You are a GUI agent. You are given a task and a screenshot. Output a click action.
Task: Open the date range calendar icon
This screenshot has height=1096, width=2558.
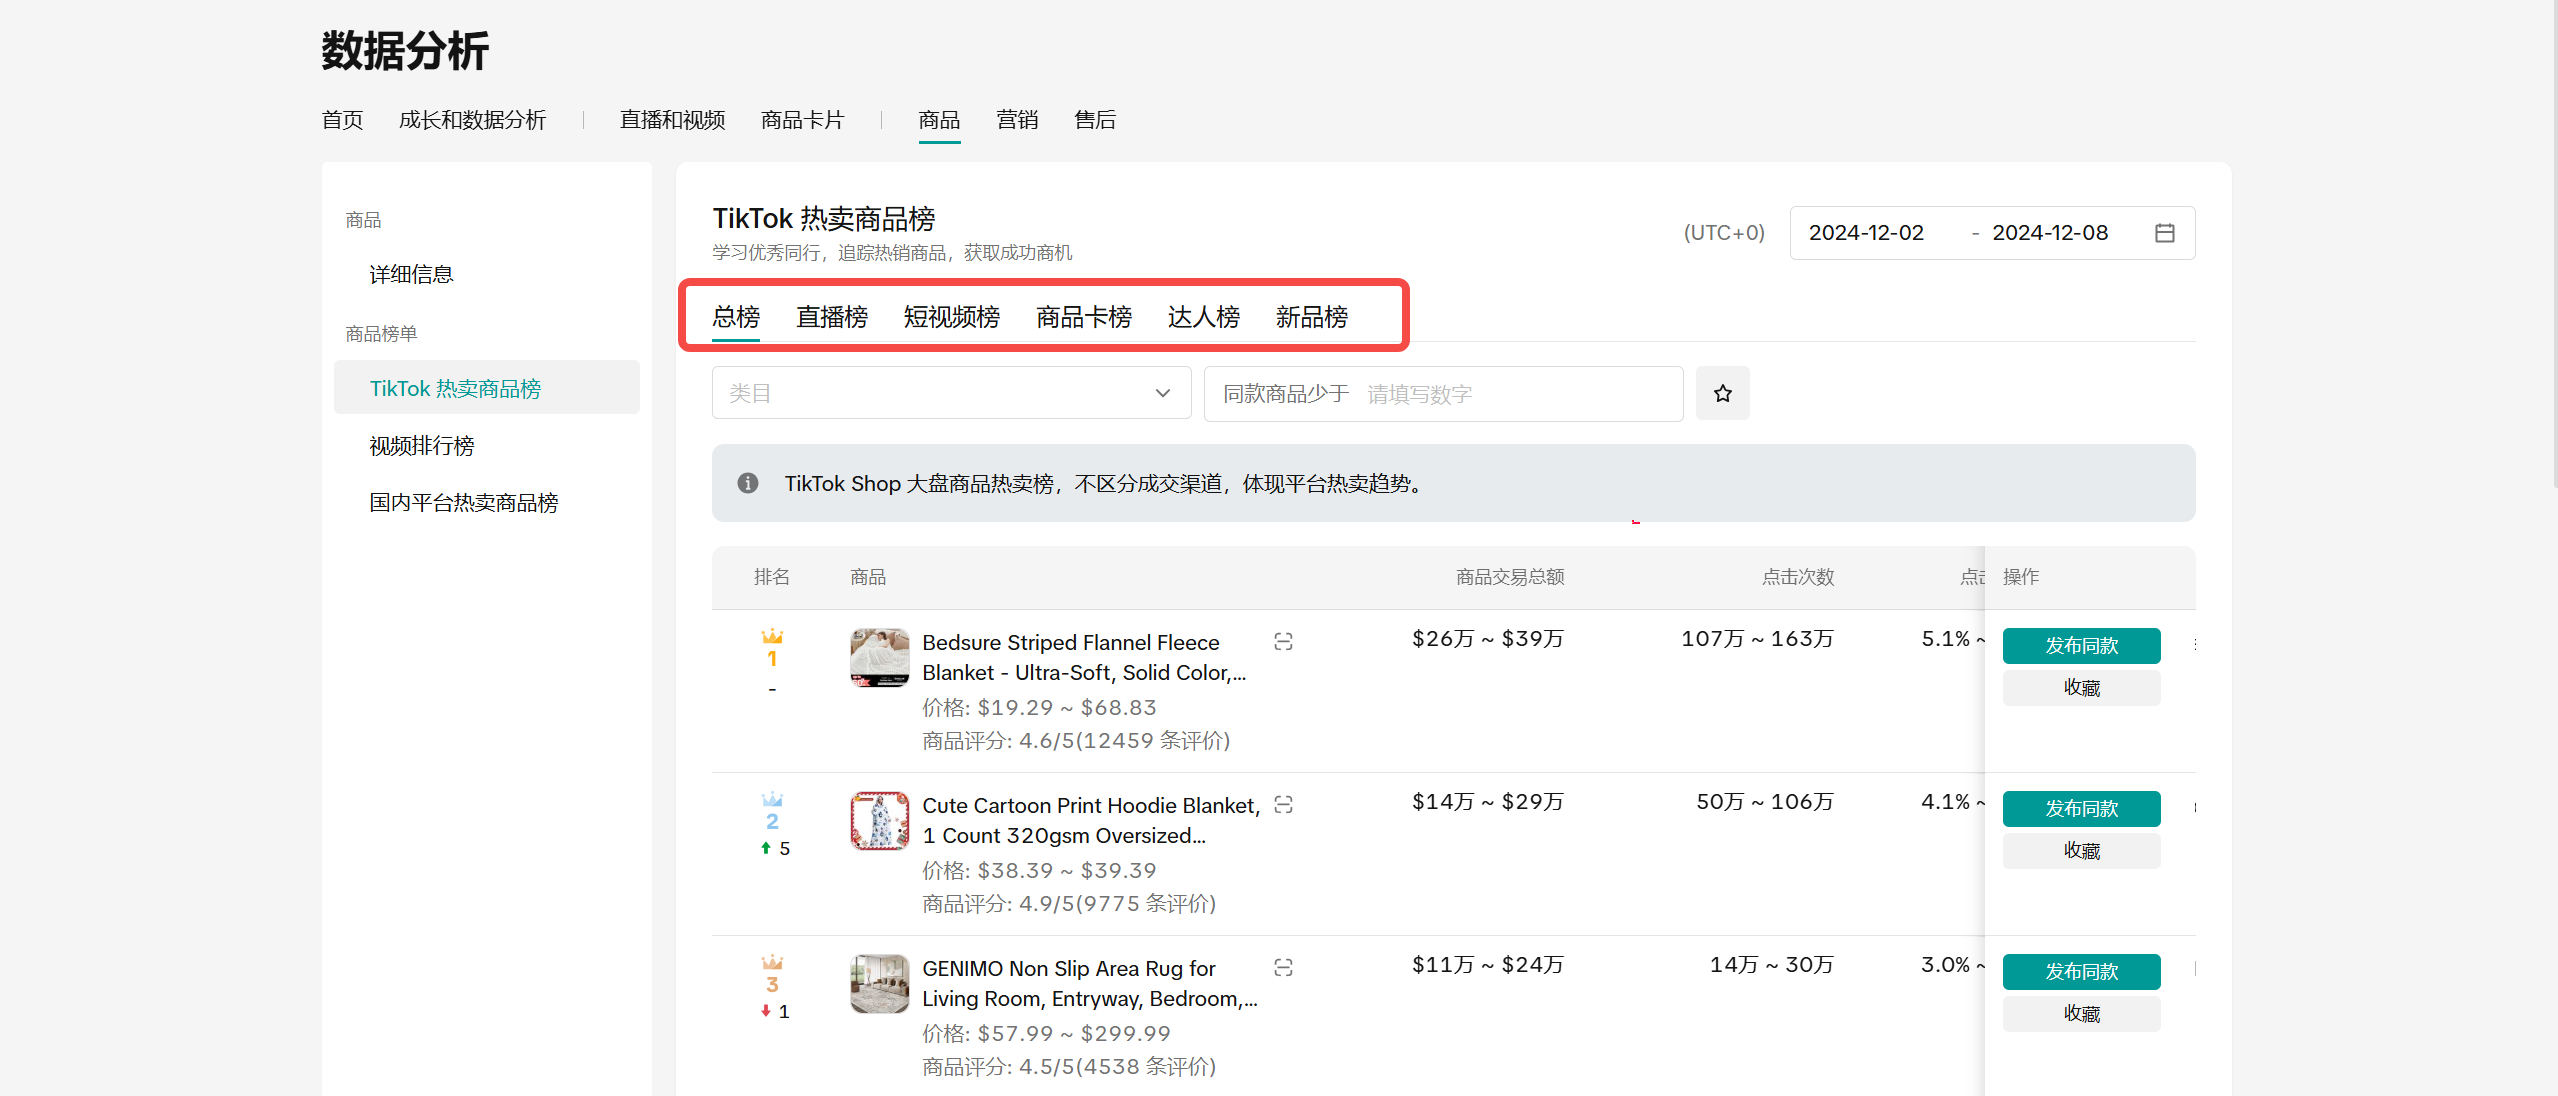pos(2164,233)
